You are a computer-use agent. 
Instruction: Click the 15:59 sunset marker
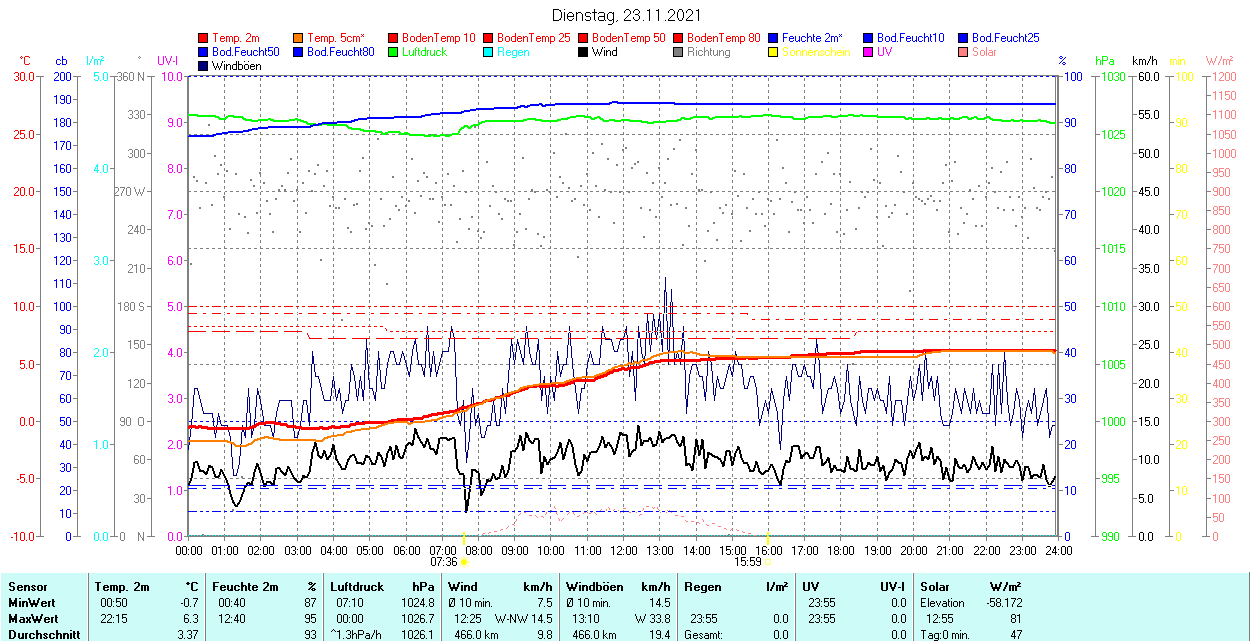pyautogui.click(x=748, y=562)
